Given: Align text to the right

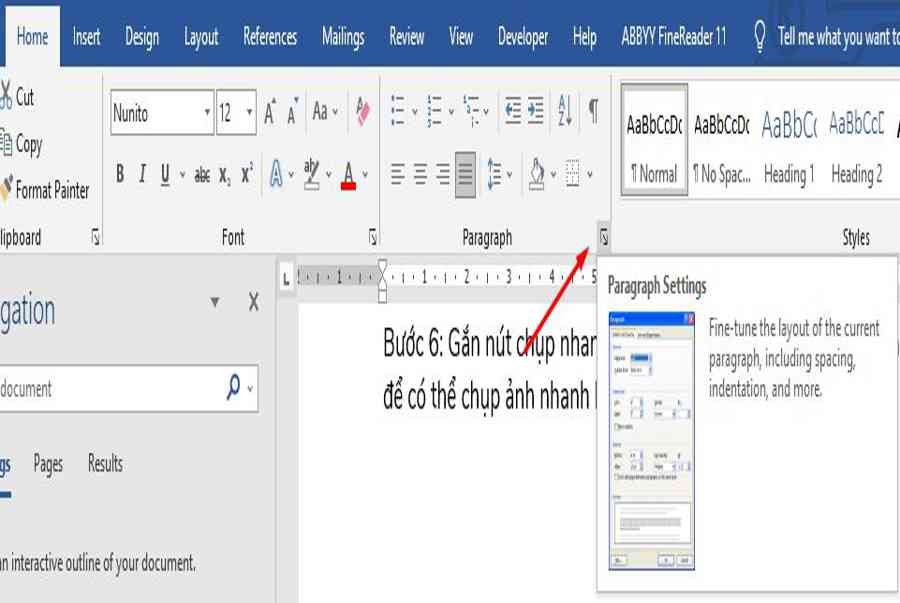Looking at the screenshot, I should click(x=443, y=173).
